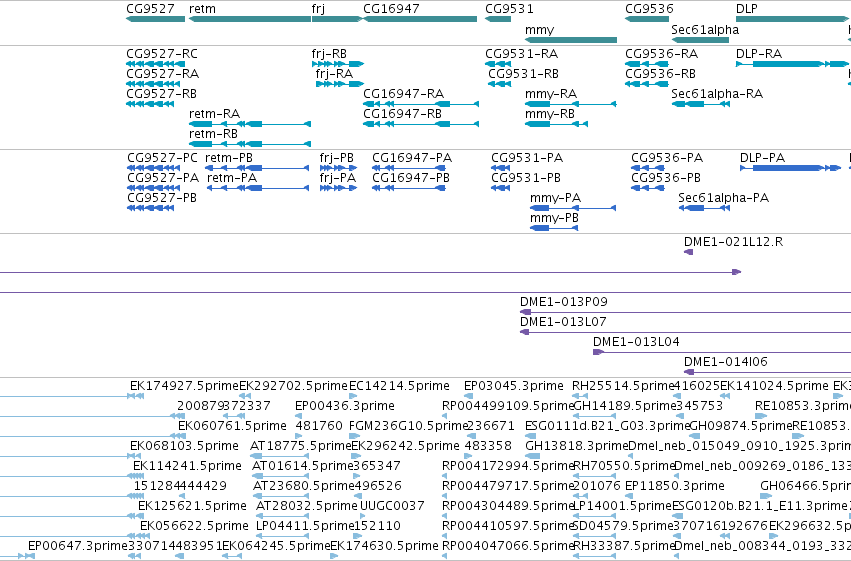Click EST UUGC0037
Screen dimensions: 851x561
tap(392, 506)
